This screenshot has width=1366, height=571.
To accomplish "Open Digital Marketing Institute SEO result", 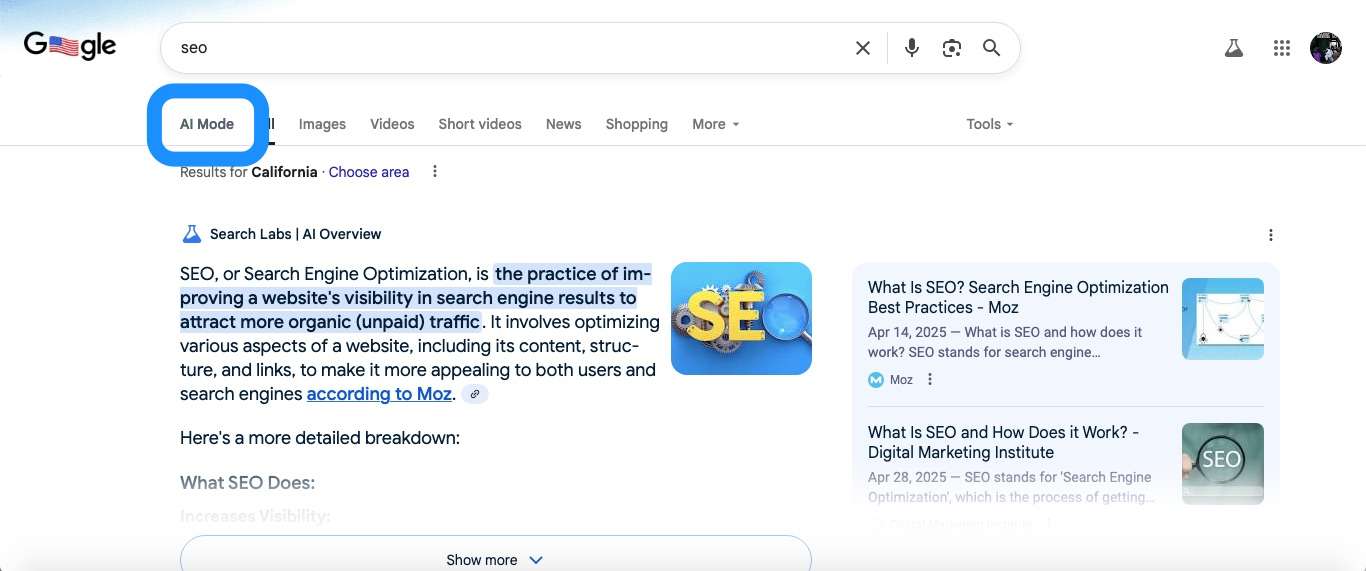I will tap(1004, 442).
